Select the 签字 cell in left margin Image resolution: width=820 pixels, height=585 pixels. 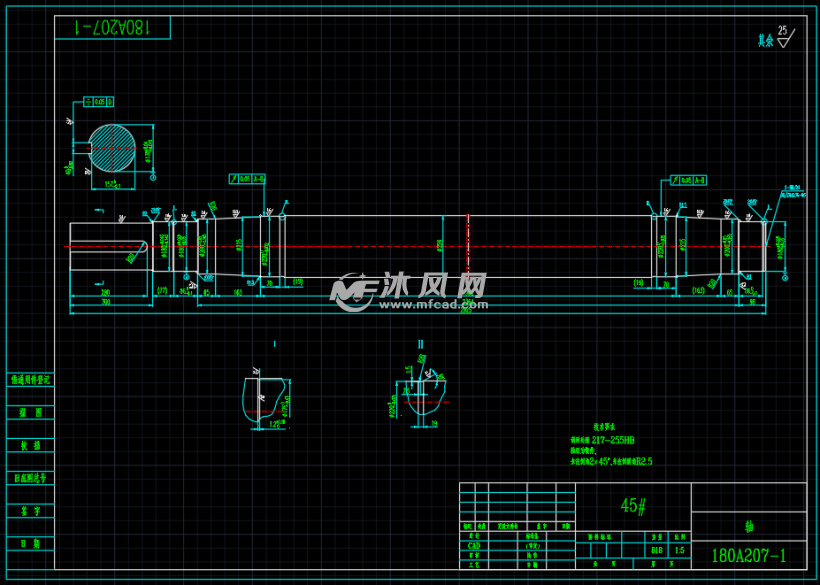pos(30,510)
